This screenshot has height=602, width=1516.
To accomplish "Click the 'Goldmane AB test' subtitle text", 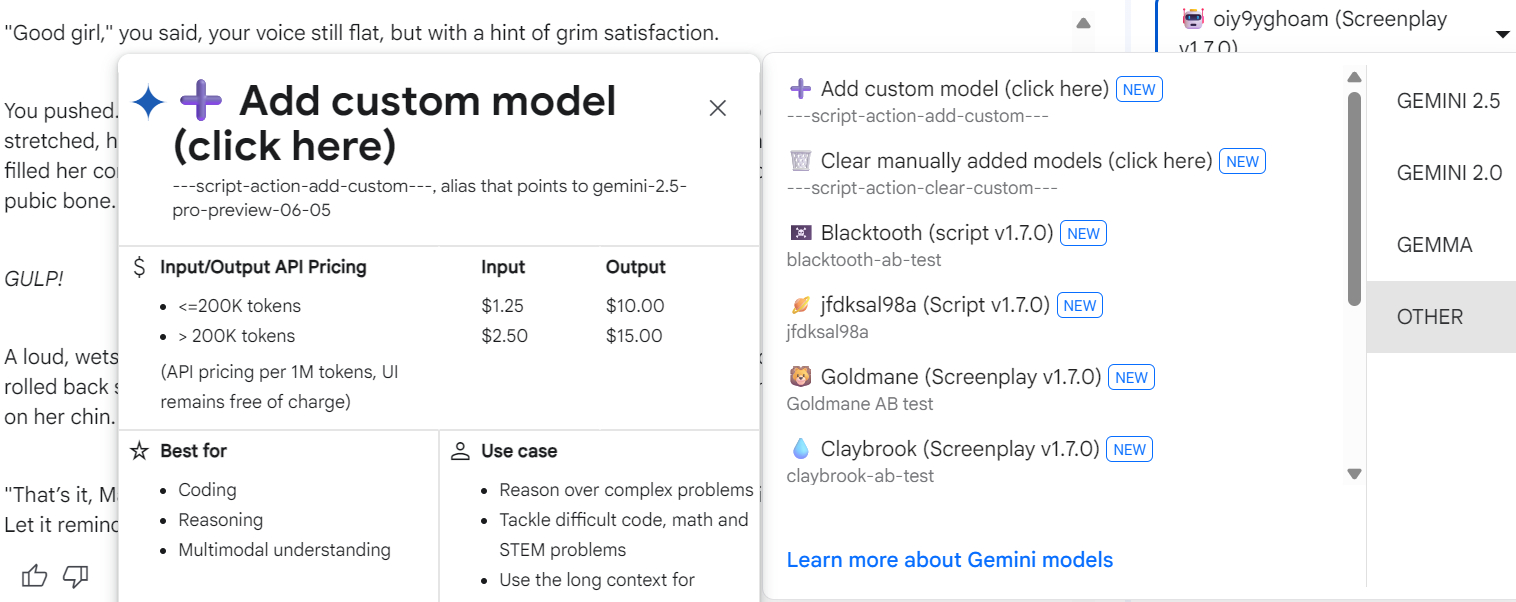I will click(x=860, y=404).
